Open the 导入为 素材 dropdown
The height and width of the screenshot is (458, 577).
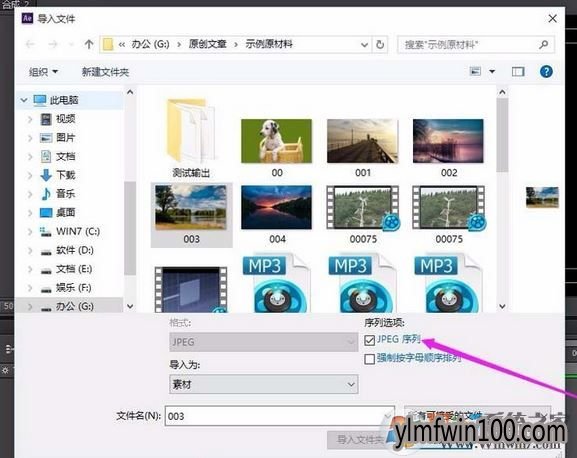pyautogui.click(x=263, y=384)
